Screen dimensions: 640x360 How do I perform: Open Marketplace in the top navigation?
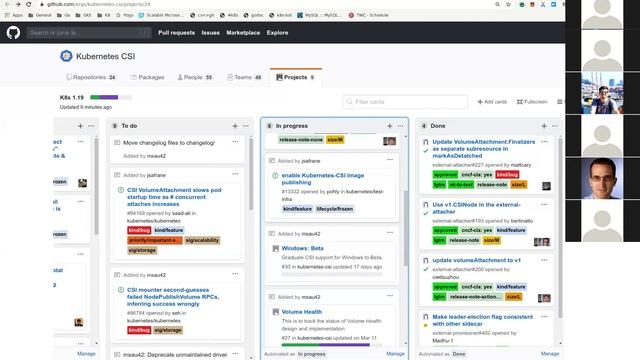(243, 33)
